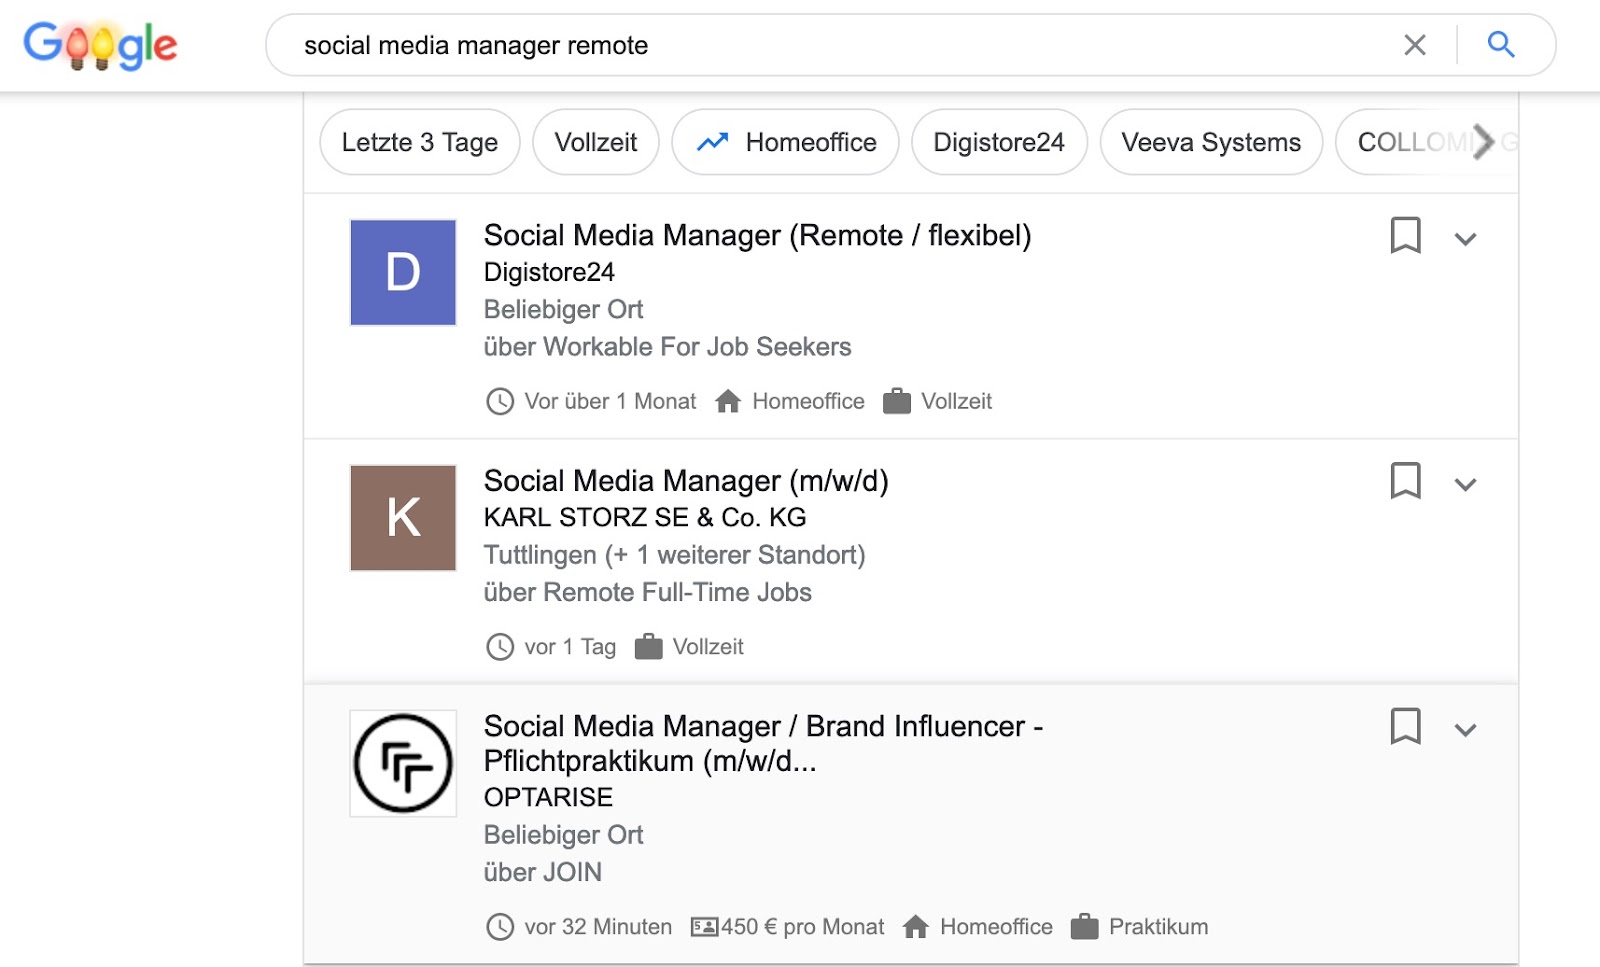
Task: Click the 'vor 32 Minuten' text
Action: (598, 927)
